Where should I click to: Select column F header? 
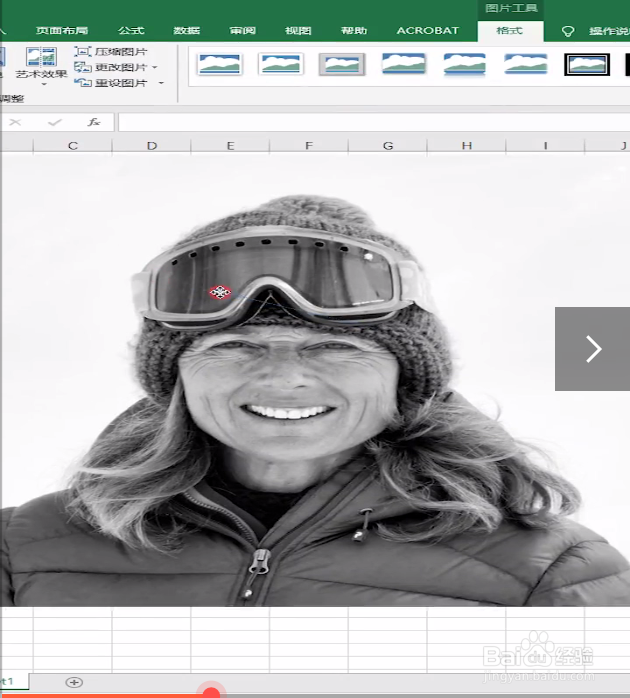tap(309, 146)
